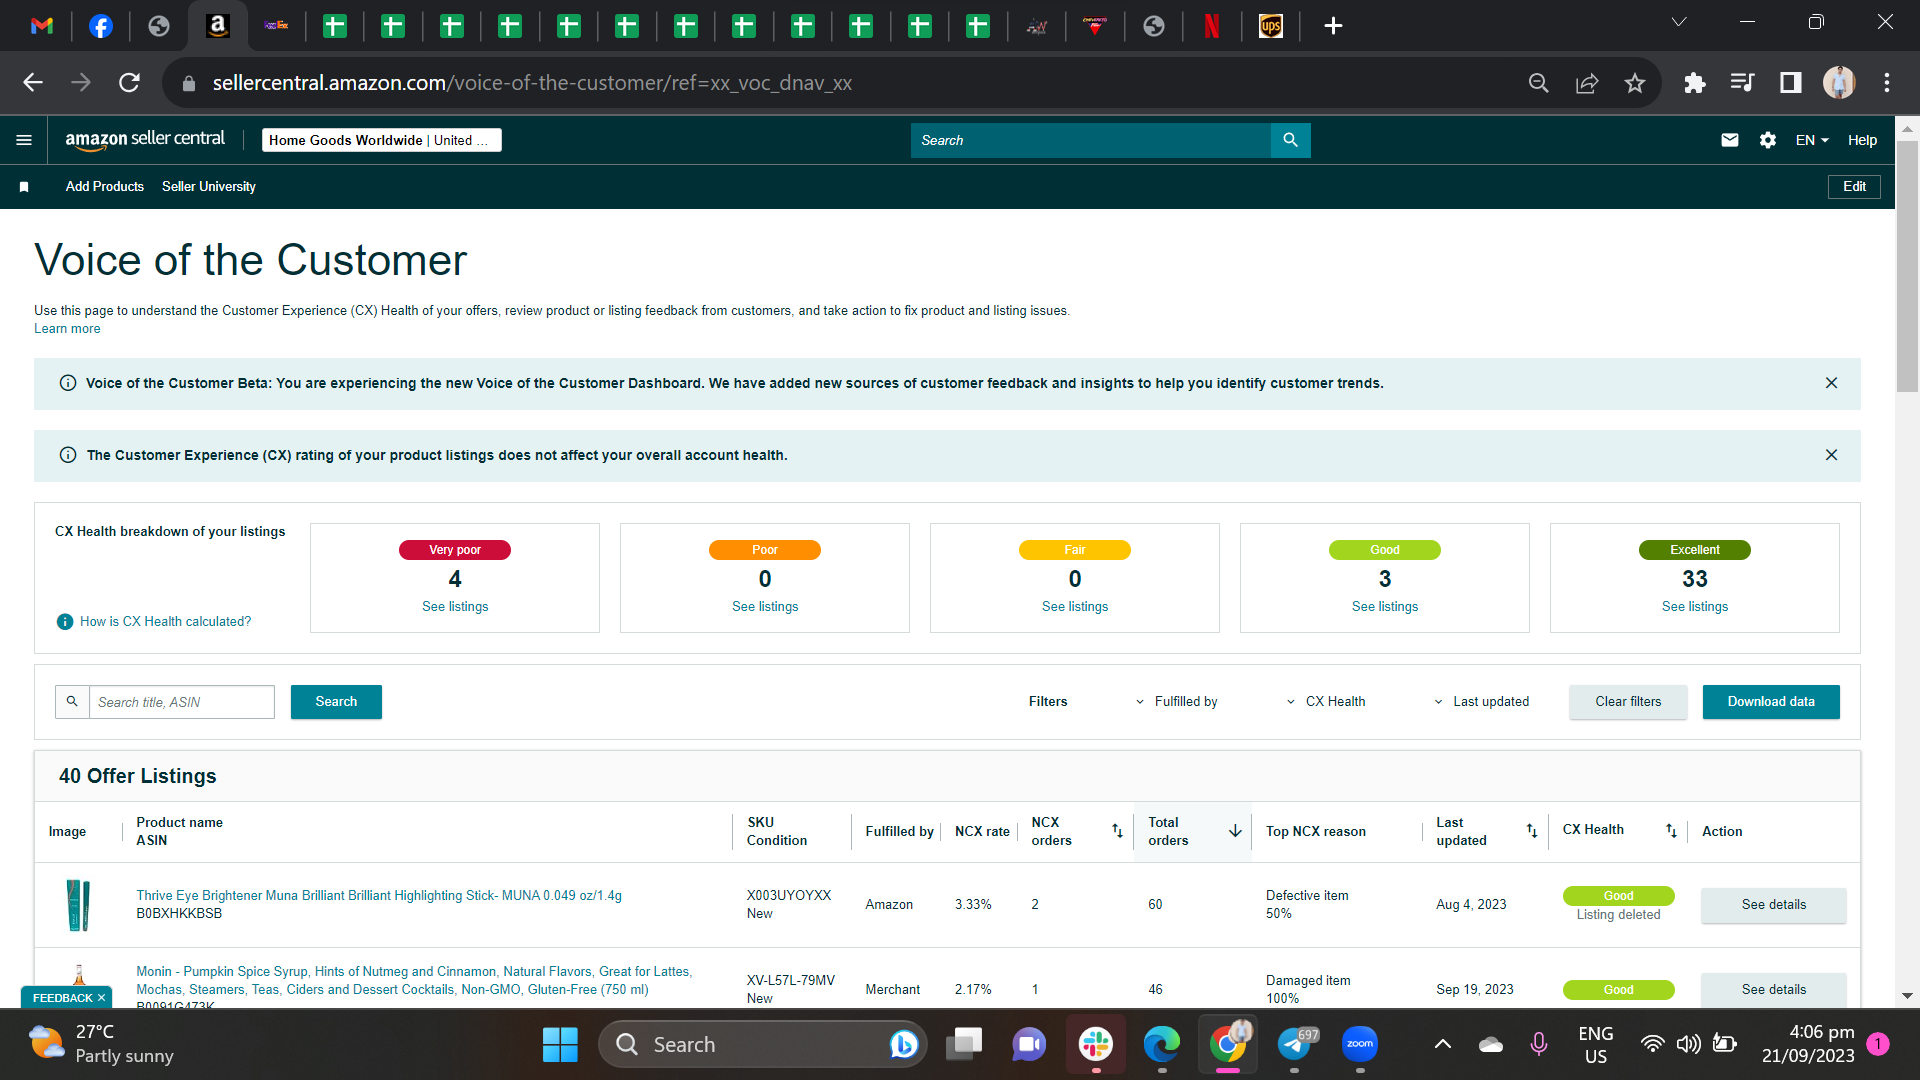Go back in browser history

click(33, 83)
